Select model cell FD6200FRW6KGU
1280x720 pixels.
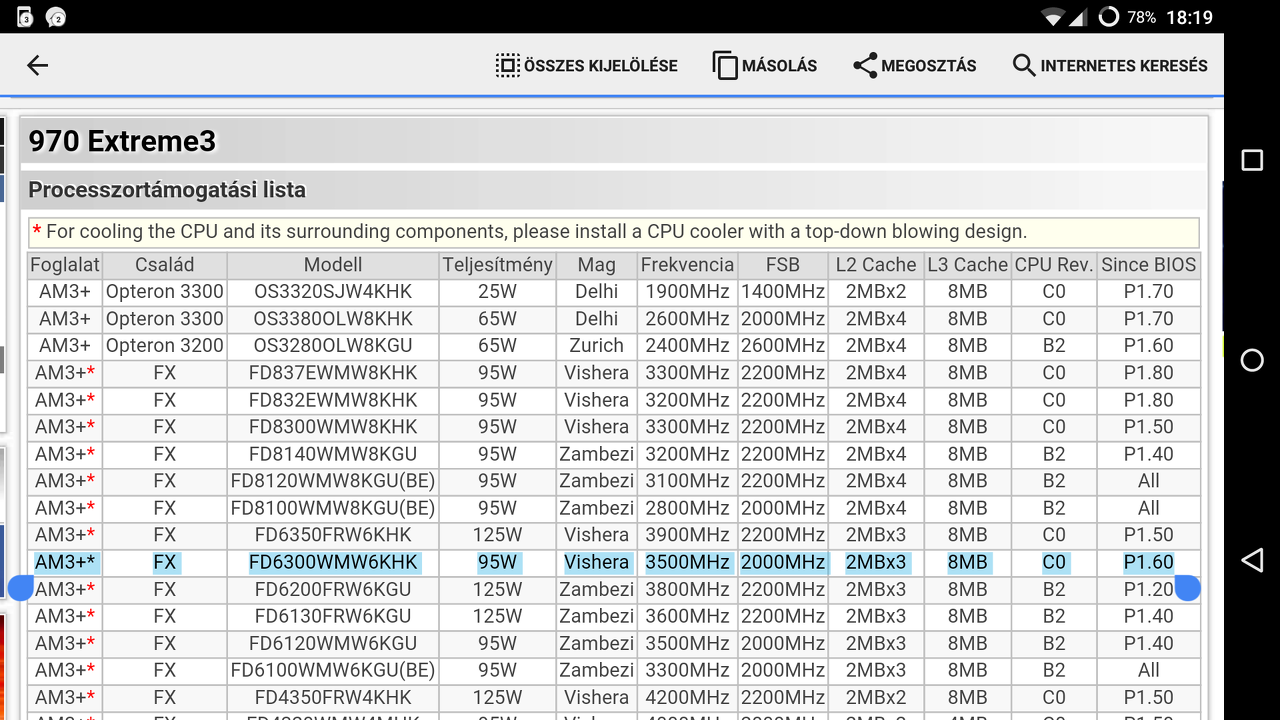point(333,589)
